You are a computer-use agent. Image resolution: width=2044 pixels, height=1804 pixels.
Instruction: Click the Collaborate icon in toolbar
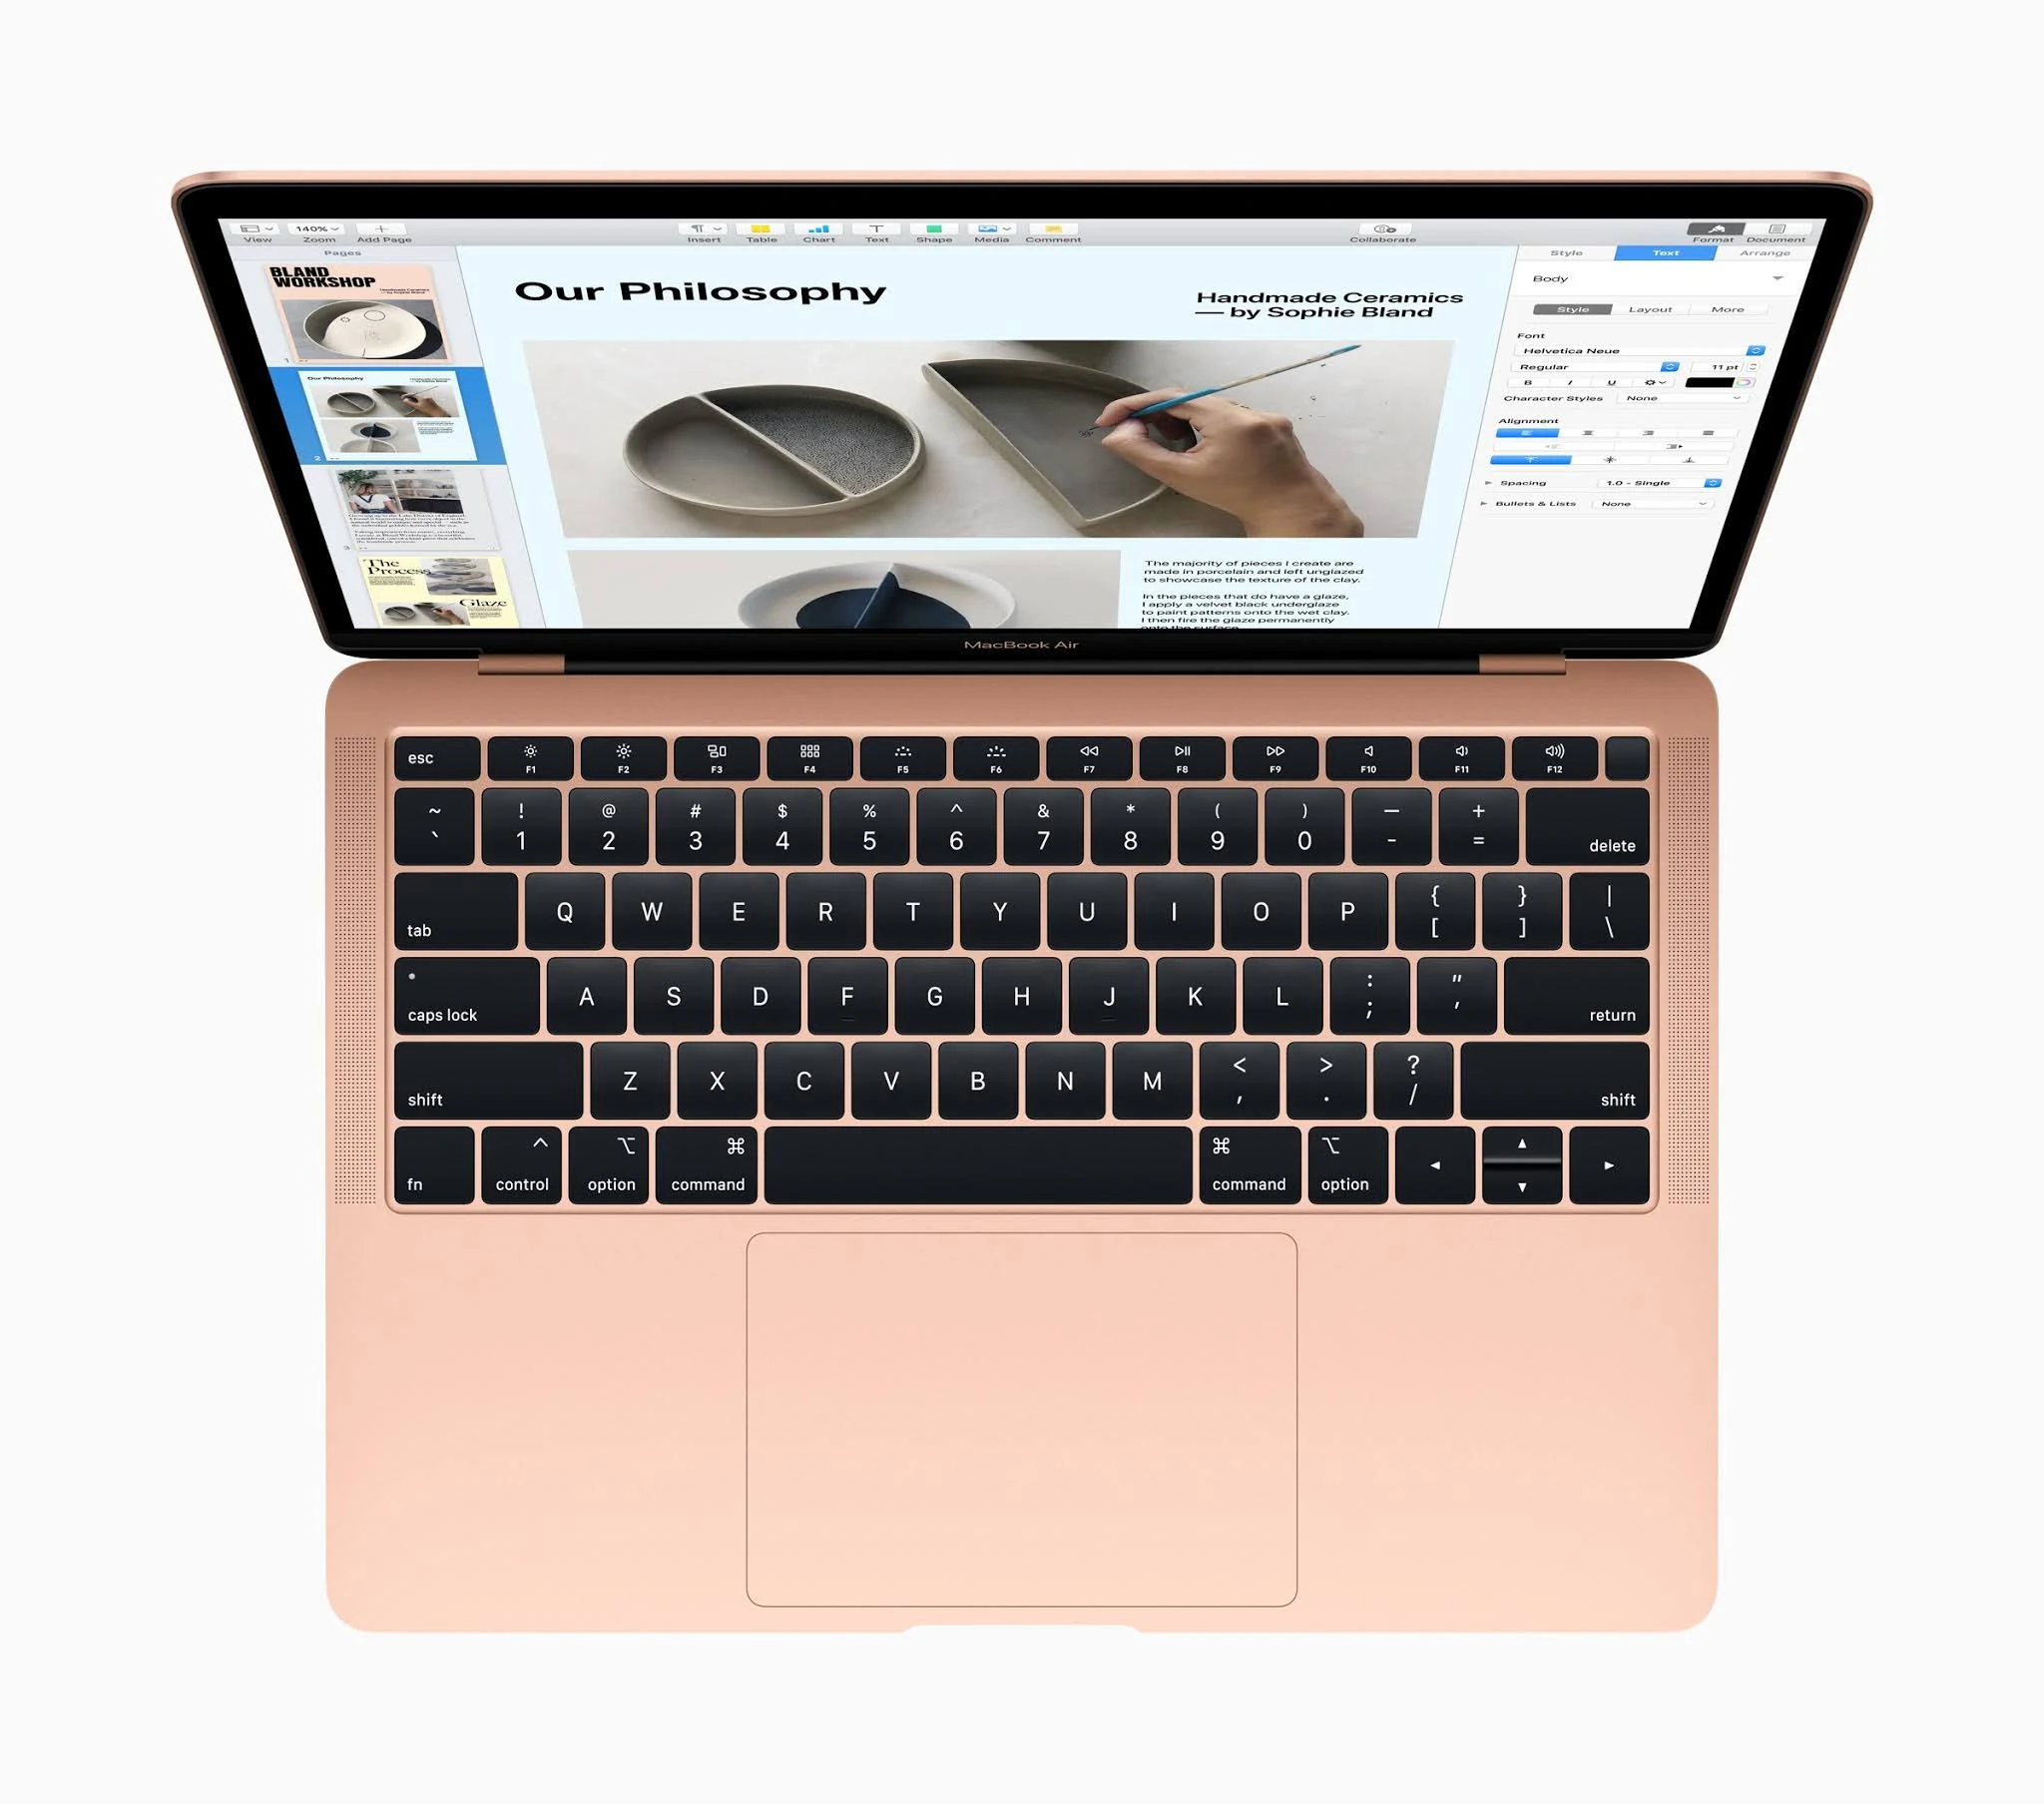(x=1391, y=228)
